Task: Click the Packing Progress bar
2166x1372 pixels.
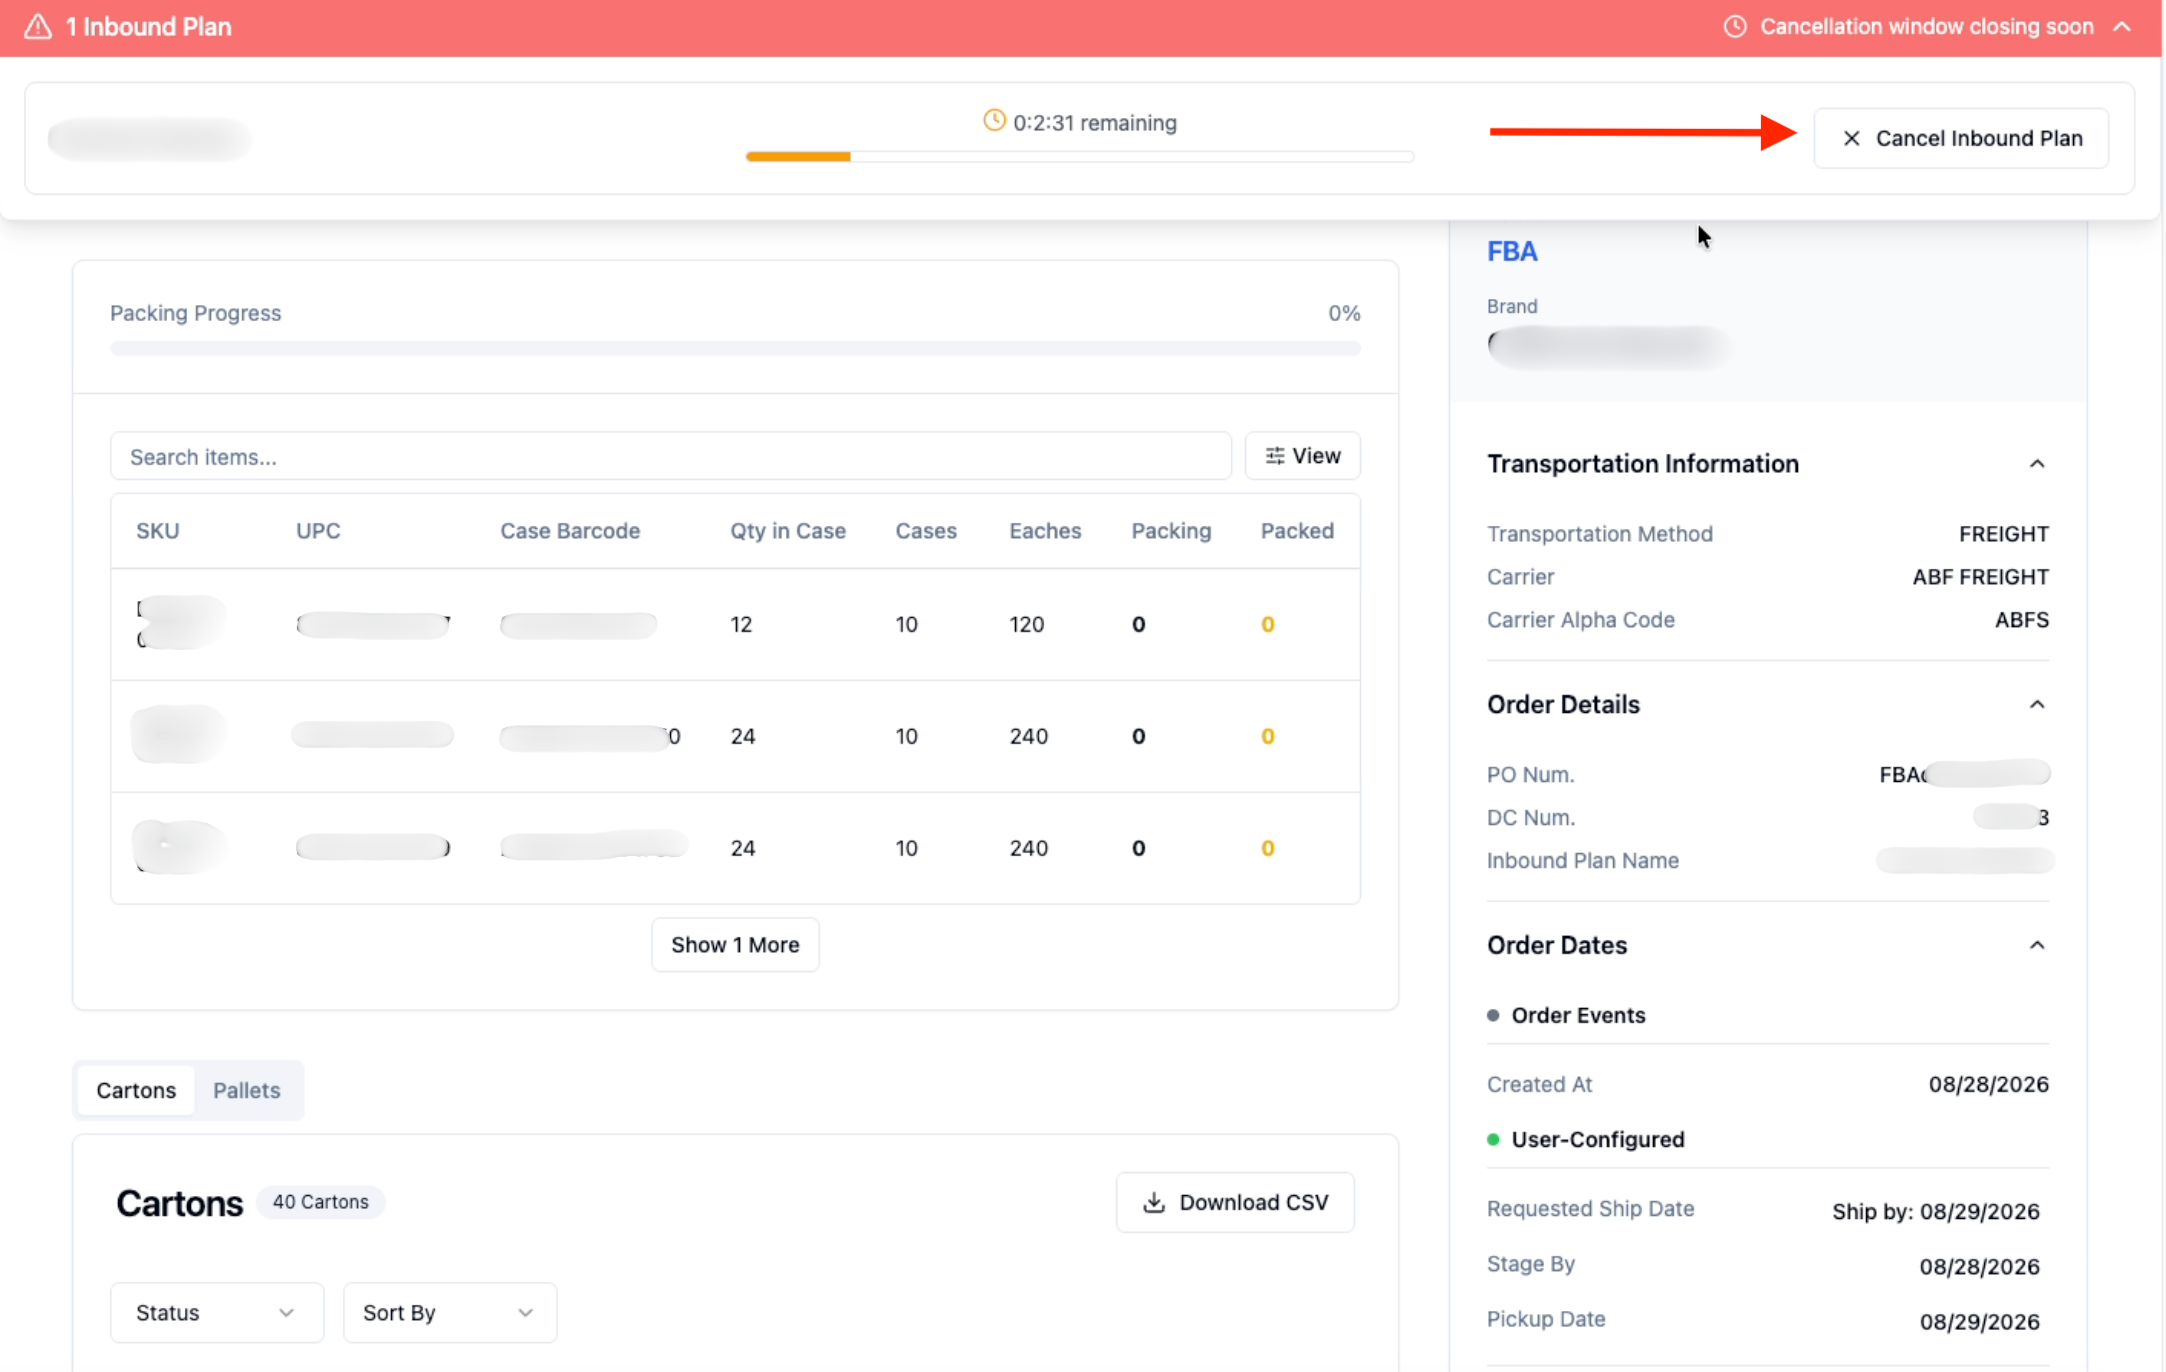Action: [735, 348]
